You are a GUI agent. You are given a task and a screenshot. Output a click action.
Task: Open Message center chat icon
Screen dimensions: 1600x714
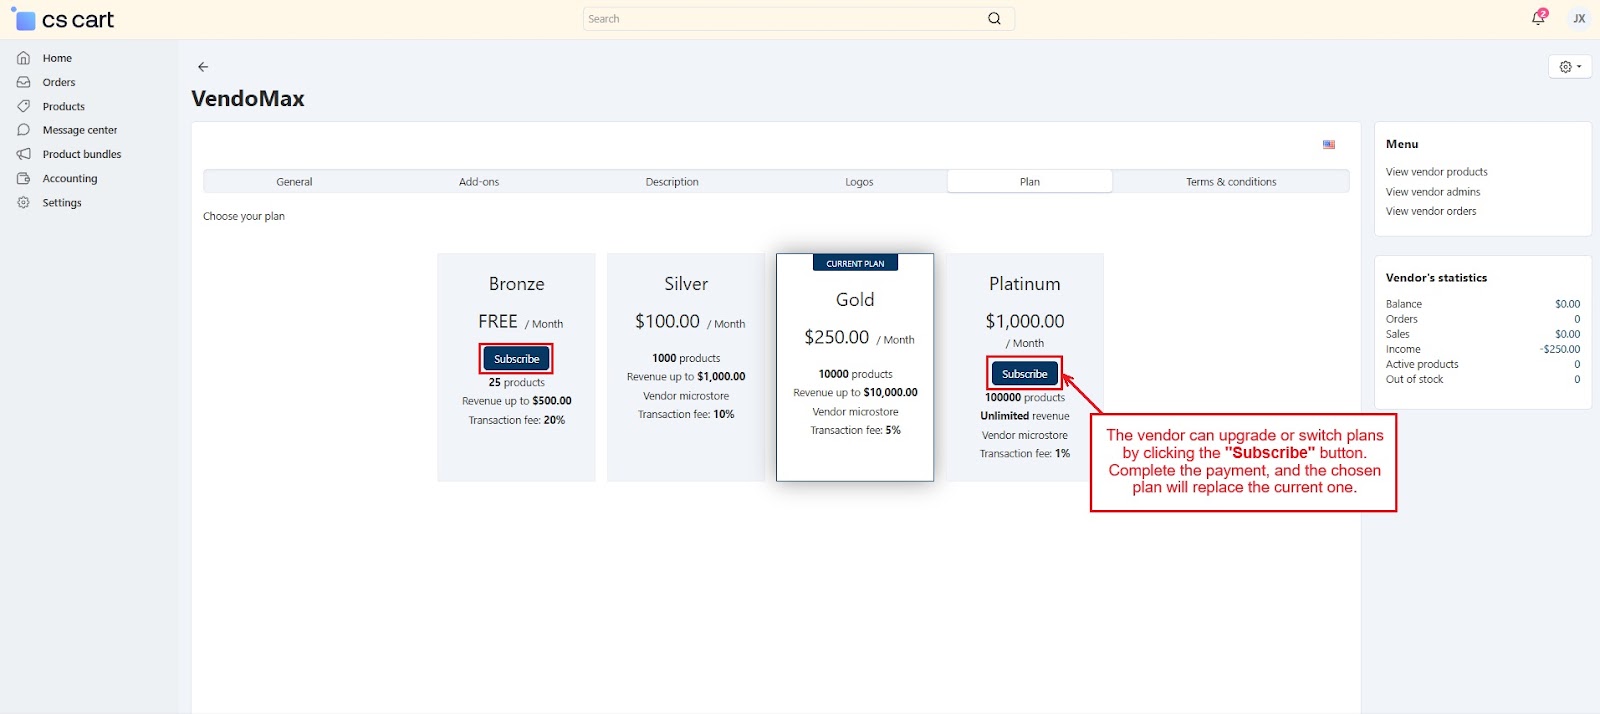click(23, 130)
